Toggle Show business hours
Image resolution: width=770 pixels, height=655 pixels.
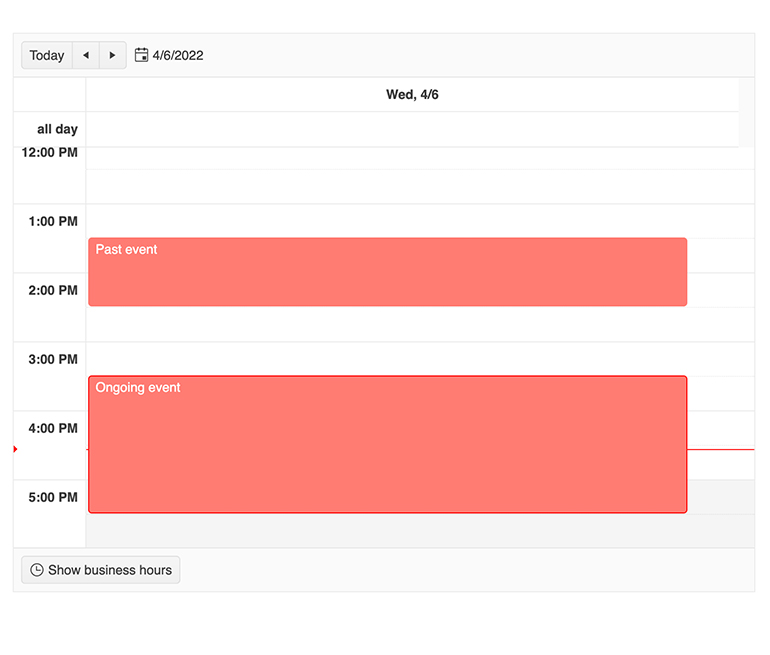pyautogui.click(x=101, y=570)
